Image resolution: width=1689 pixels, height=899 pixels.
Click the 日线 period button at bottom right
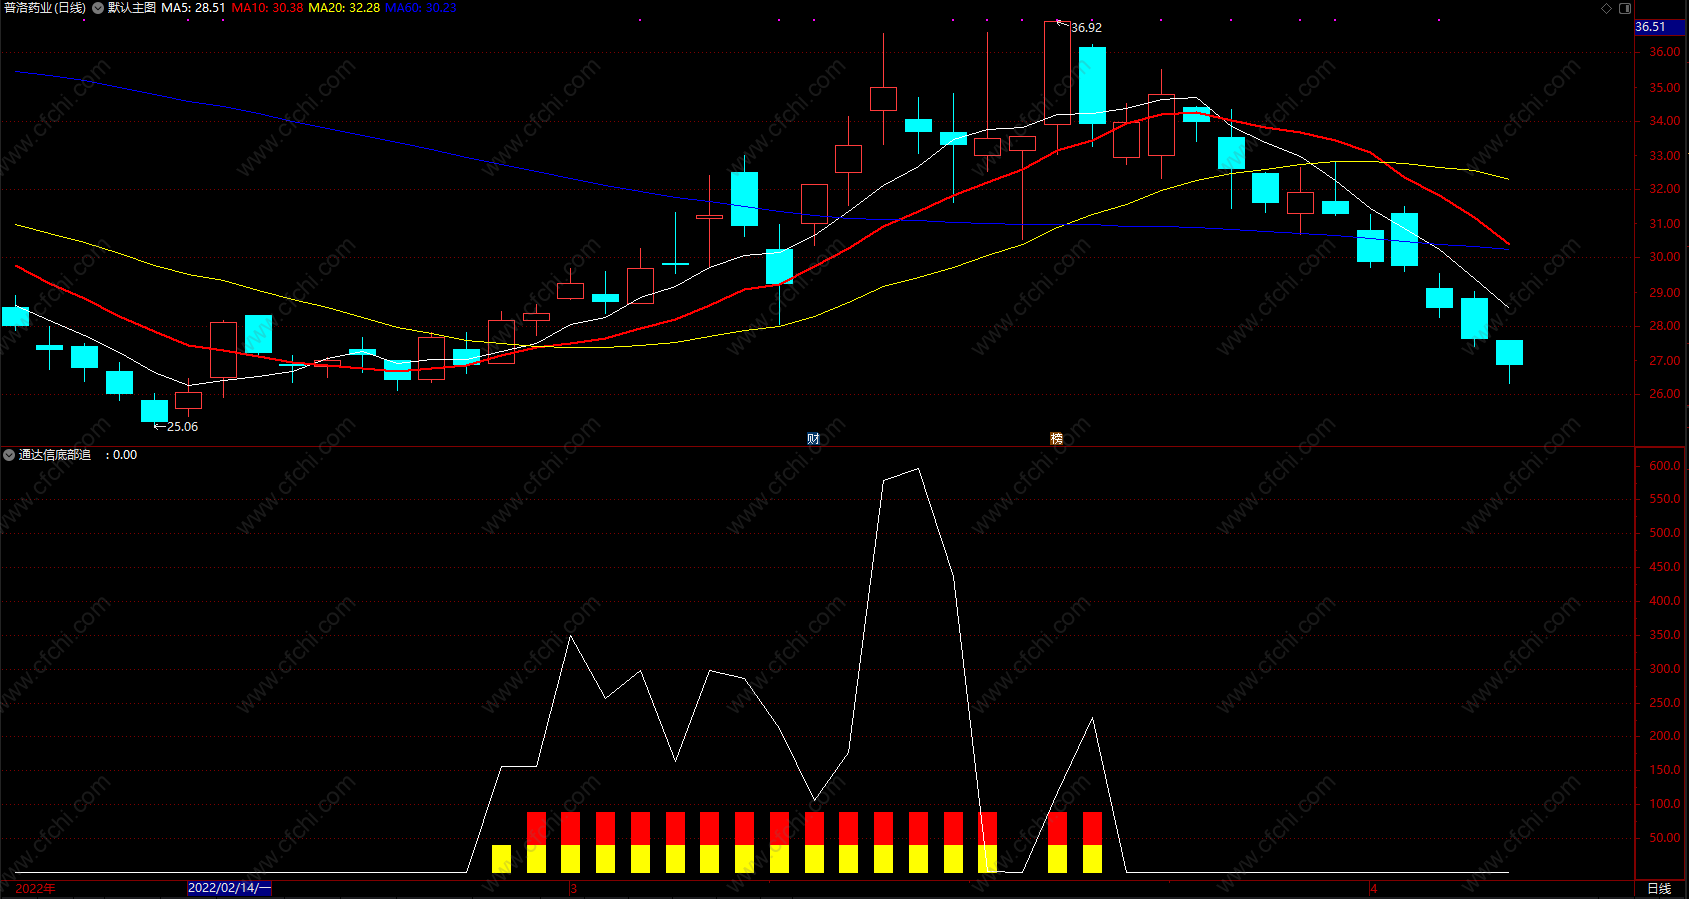(x=1659, y=889)
